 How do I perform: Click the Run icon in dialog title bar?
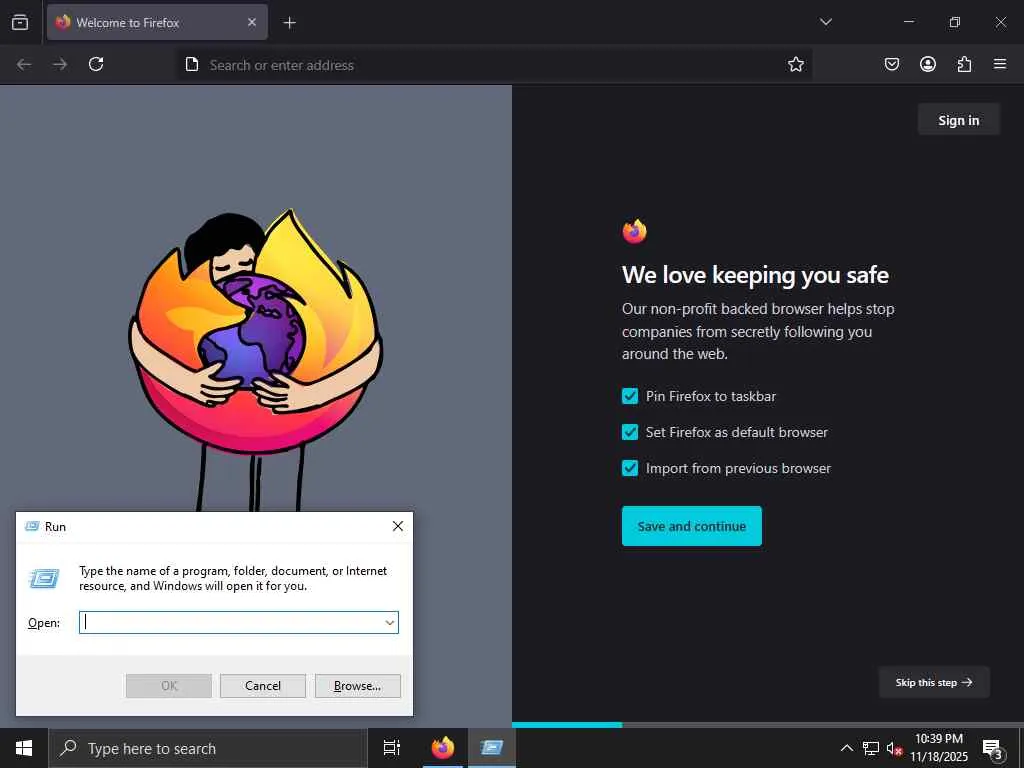(x=32, y=526)
